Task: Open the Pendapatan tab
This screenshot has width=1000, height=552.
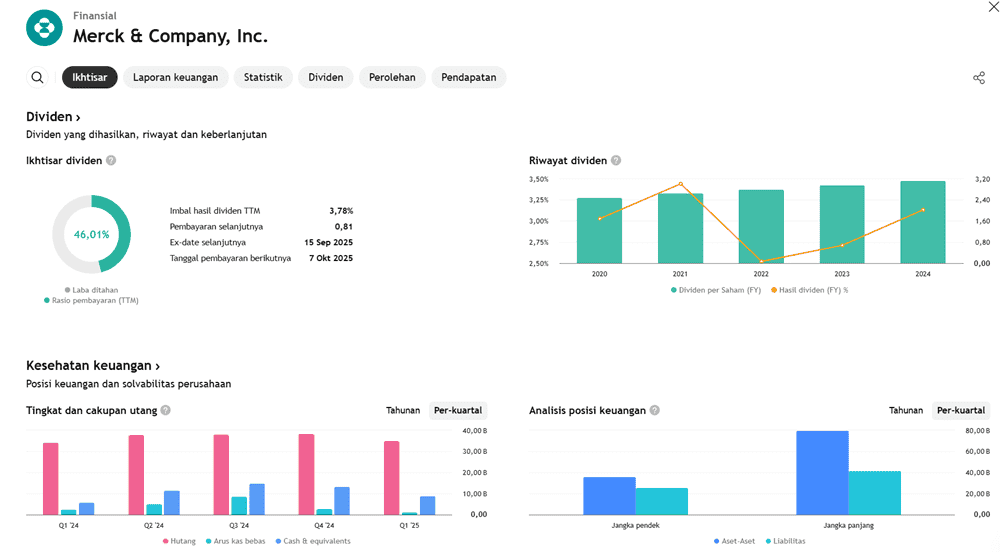Action: coord(469,77)
